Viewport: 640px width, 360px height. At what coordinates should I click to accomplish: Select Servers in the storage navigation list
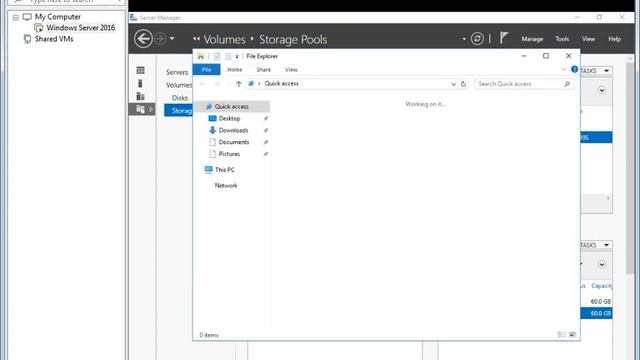click(177, 72)
